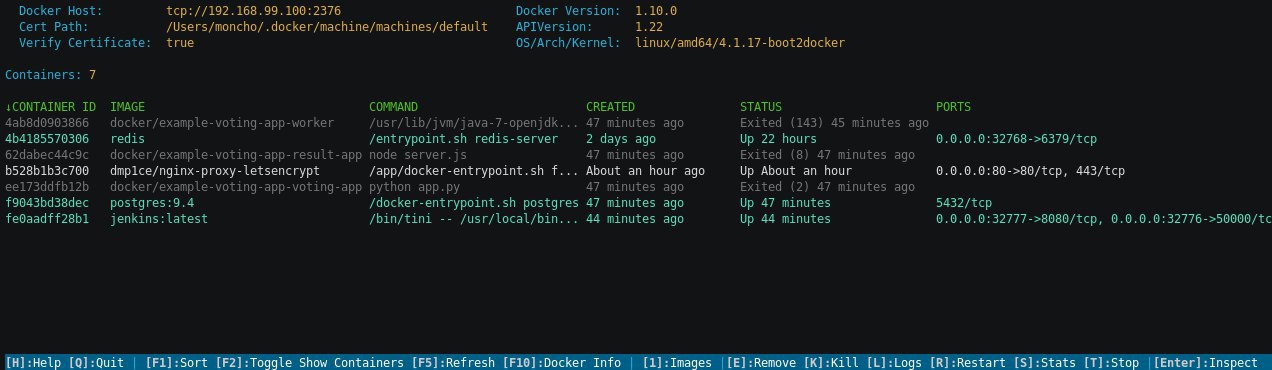Click the COMMAND column header
The height and width of the screenshot is (370, 1272).
(393, 107)
